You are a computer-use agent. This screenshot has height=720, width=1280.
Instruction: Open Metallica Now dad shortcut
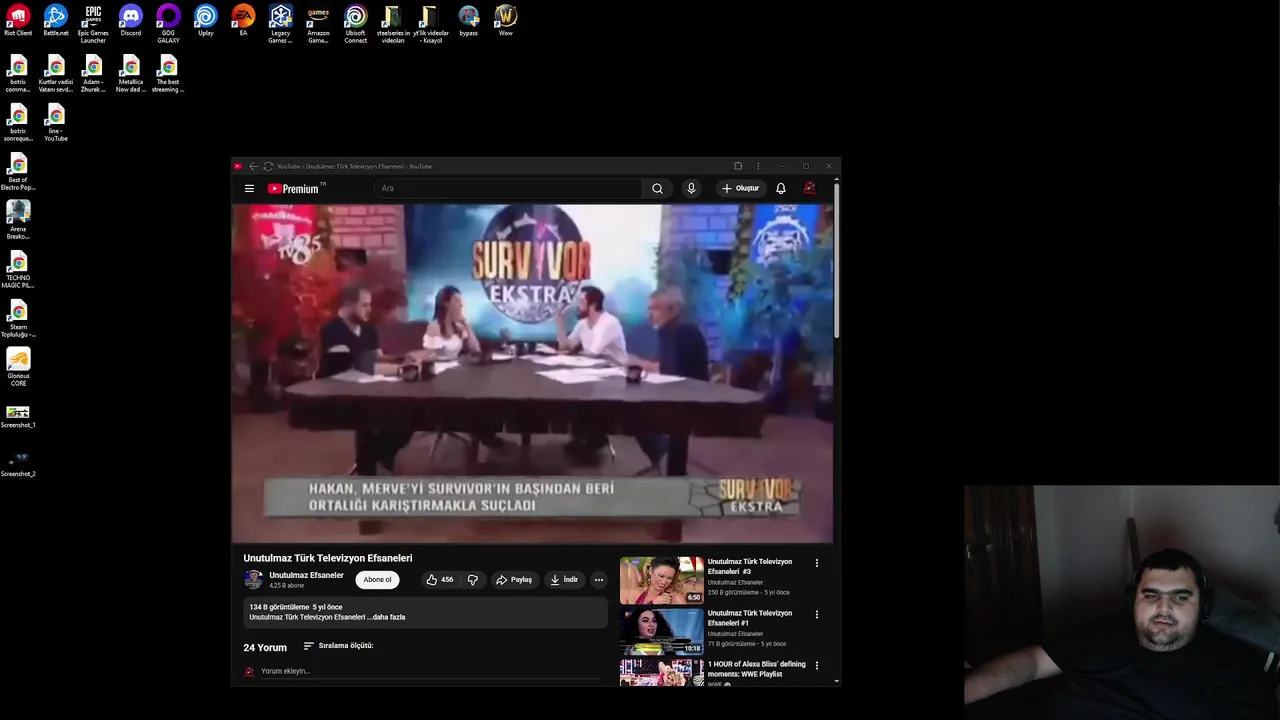[x=131, y=74]
